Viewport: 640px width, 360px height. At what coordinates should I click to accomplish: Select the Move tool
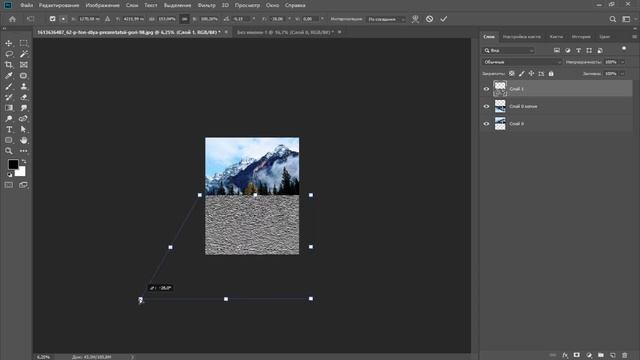(x=9, y=43)
